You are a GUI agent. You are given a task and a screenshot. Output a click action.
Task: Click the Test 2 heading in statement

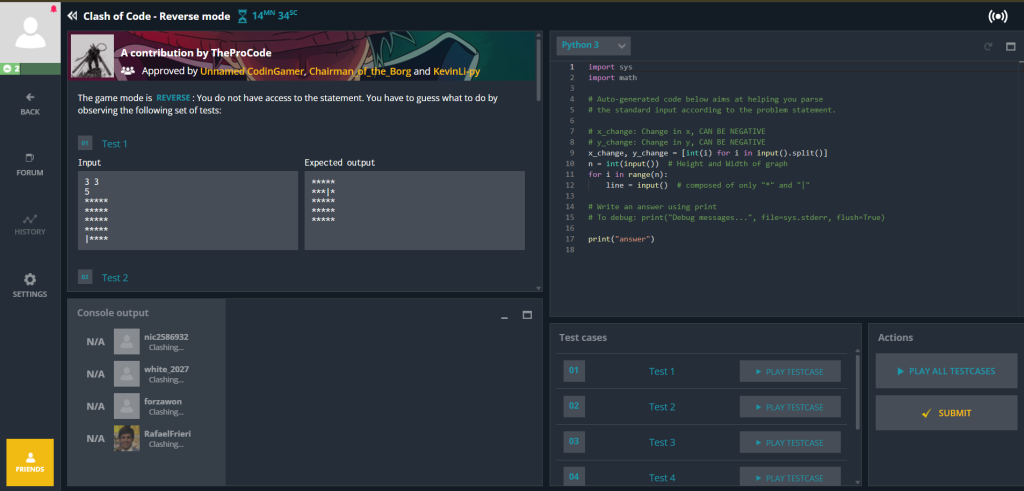click(115, 277)
